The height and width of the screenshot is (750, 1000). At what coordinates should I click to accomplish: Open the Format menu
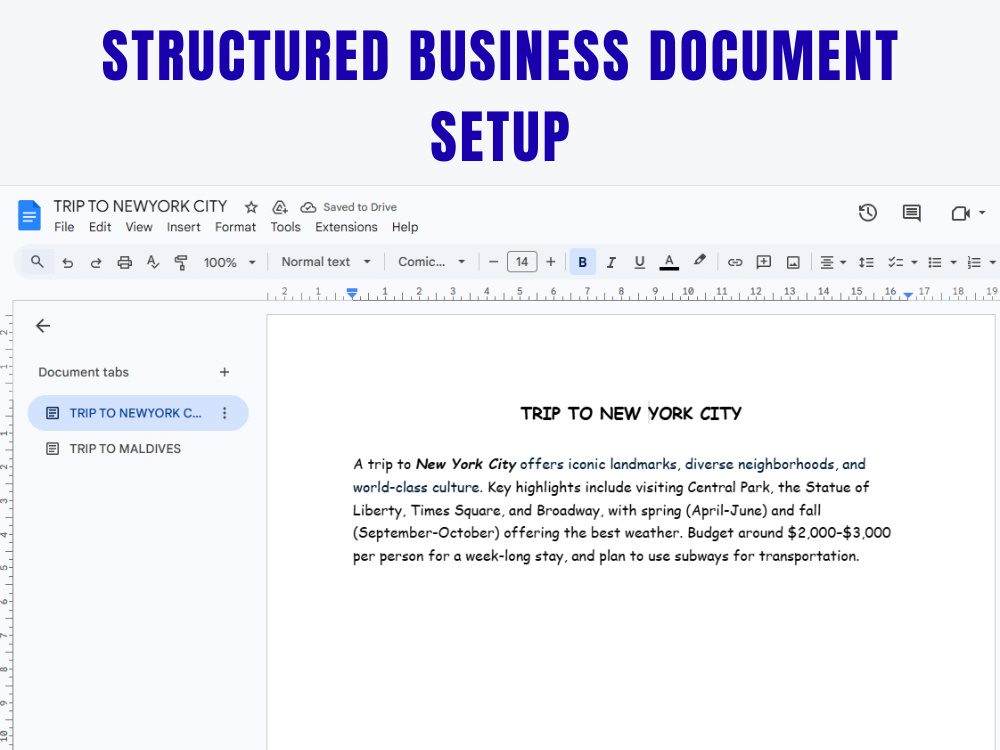(235, 227)
